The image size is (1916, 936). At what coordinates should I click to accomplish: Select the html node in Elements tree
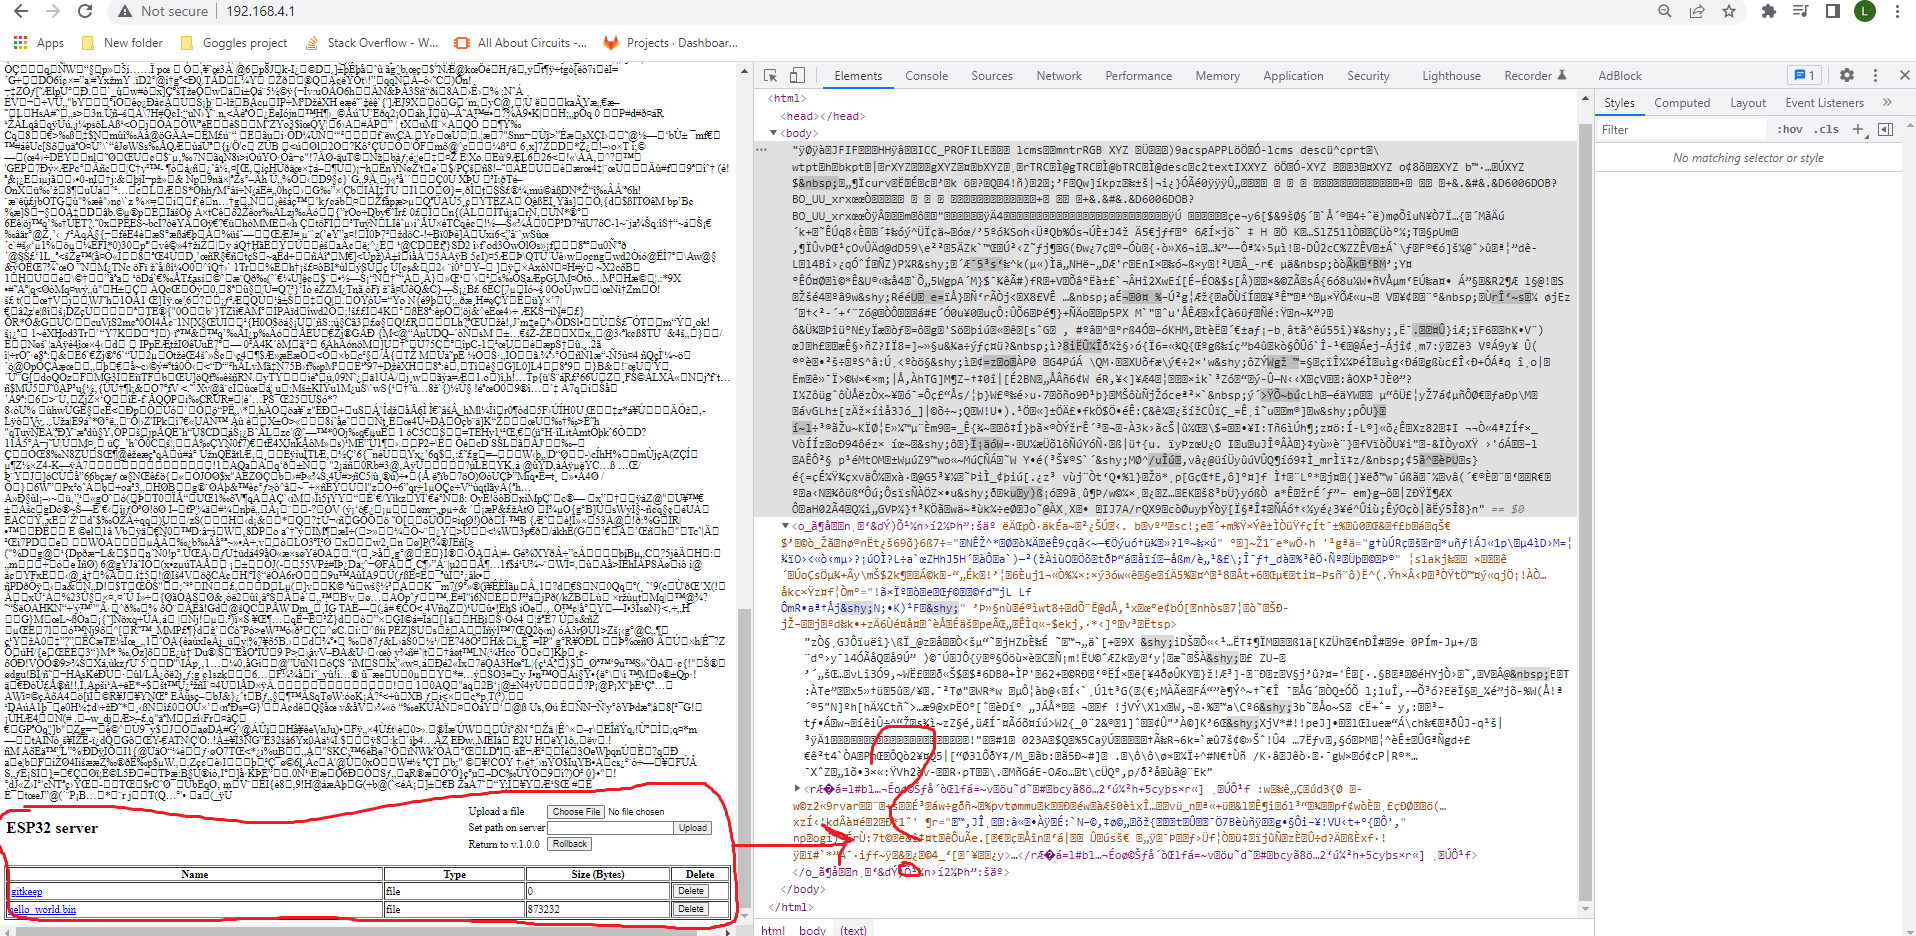(787, 98)
